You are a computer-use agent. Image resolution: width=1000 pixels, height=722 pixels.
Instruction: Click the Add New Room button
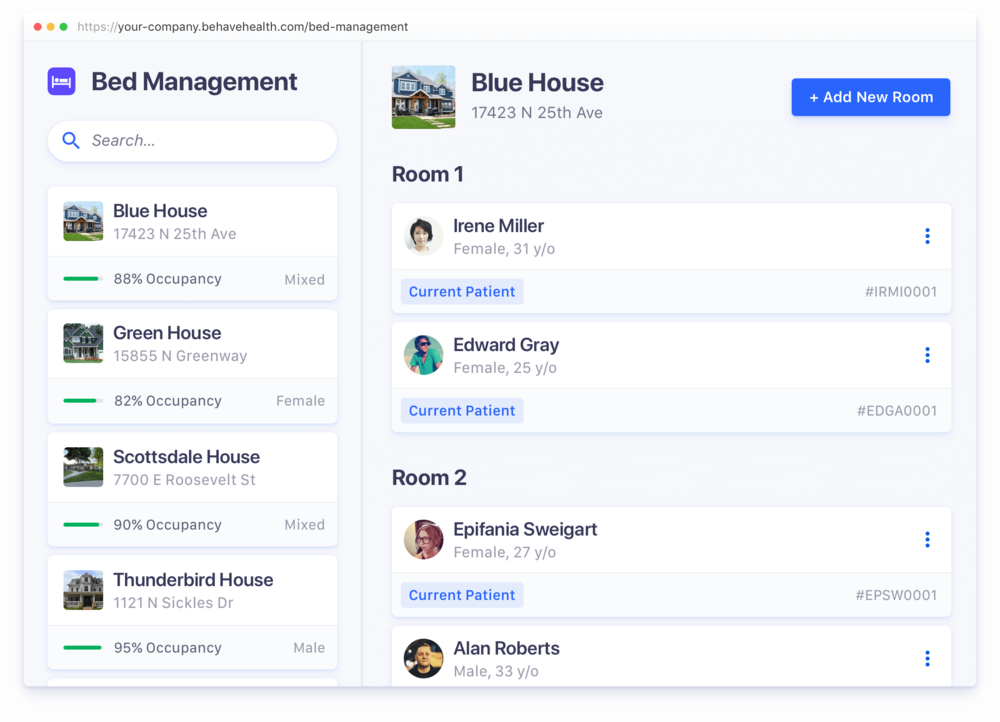point(870,97)
